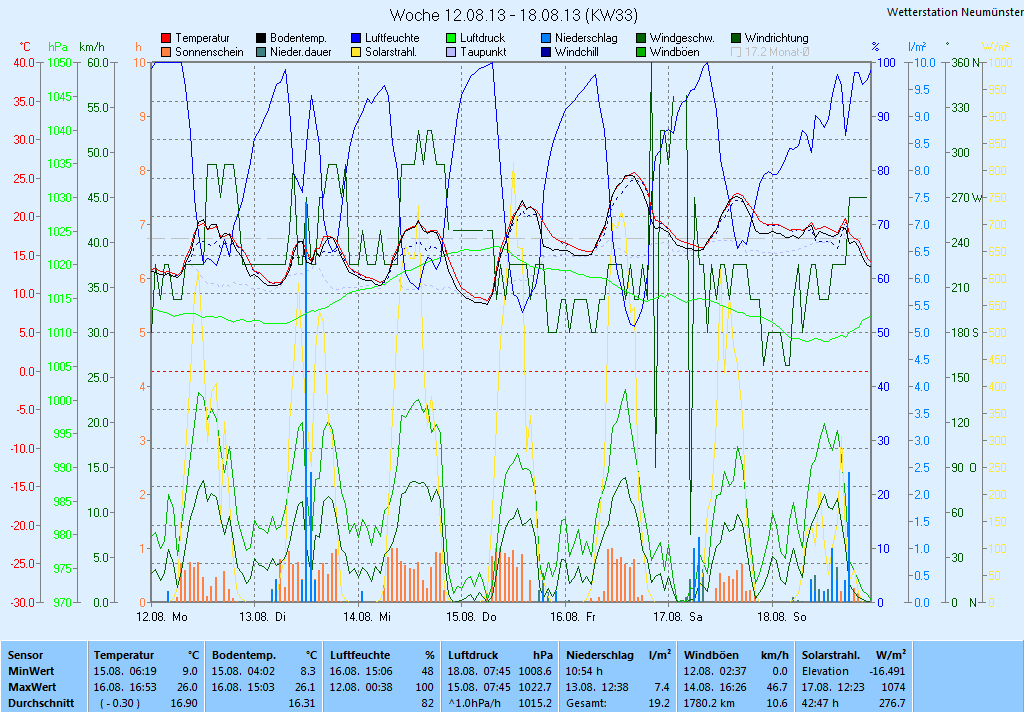Click the blue Luftfeuchte legend swatch

click(x=356, y=38)
